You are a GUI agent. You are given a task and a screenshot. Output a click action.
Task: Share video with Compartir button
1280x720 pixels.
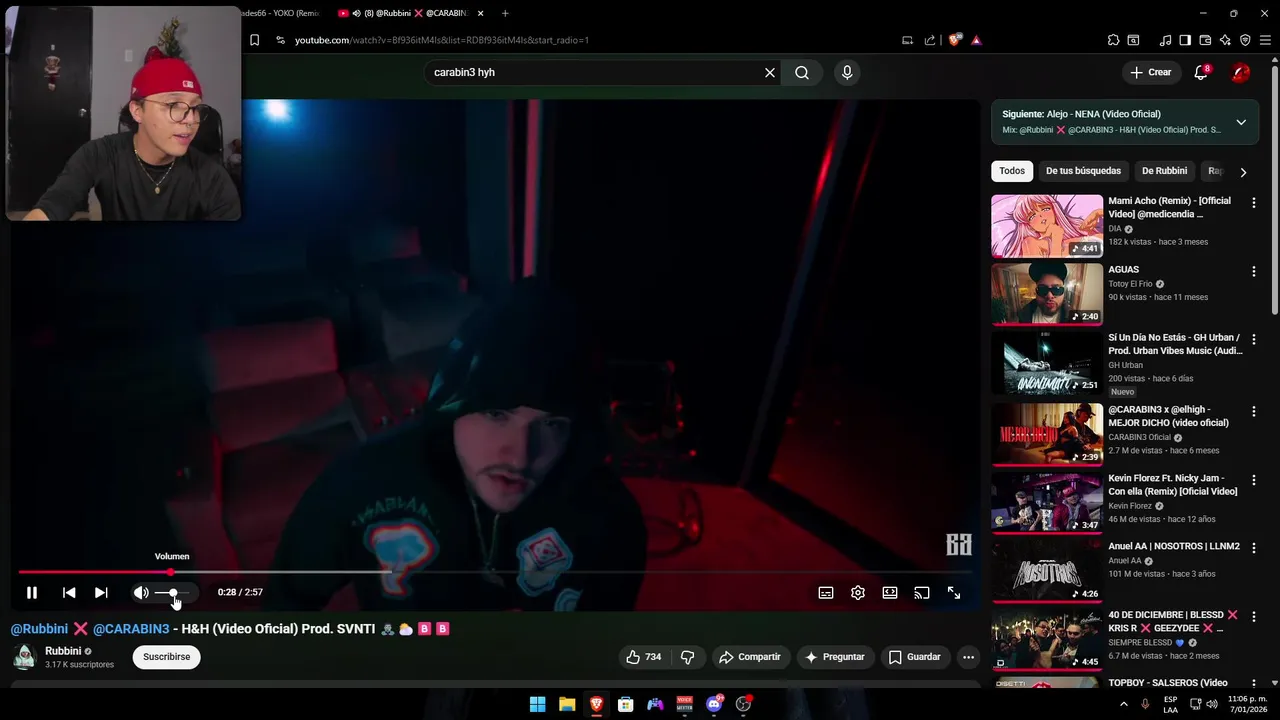pyautogui.click(x=749, y=657)
